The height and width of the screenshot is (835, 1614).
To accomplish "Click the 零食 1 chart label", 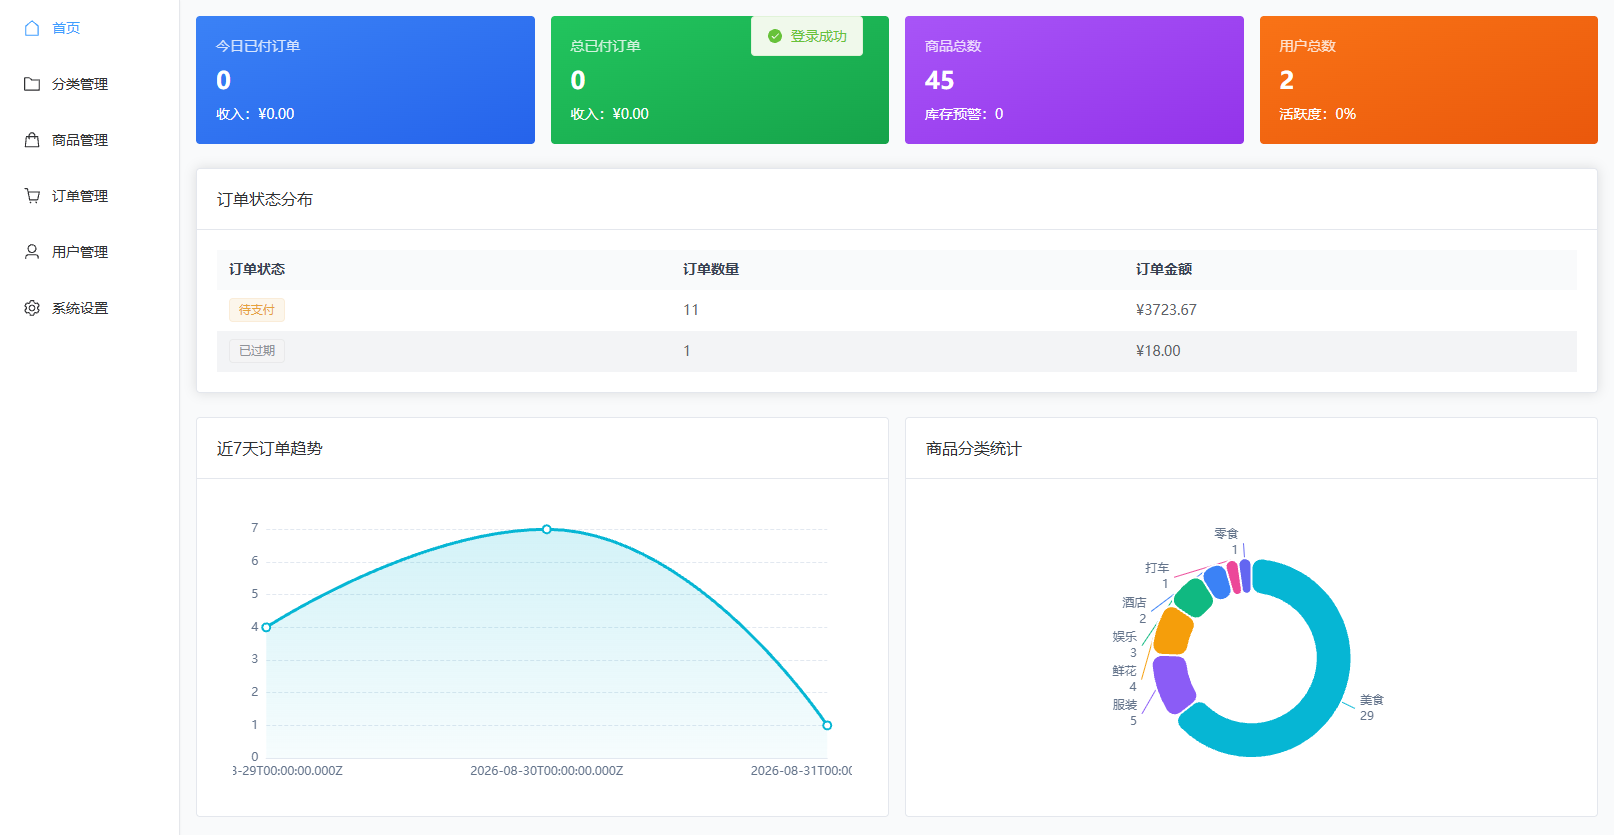I will pos(1226,541).
